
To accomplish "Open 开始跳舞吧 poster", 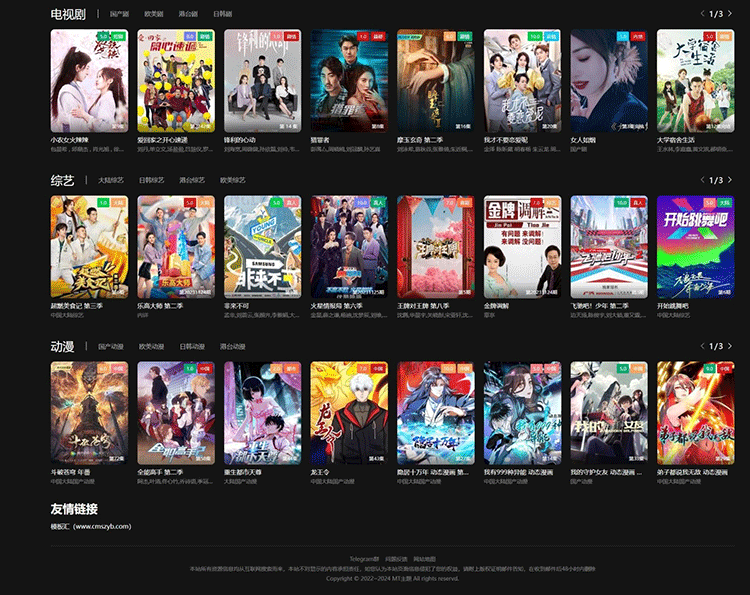I will click(x=695, y=247).
